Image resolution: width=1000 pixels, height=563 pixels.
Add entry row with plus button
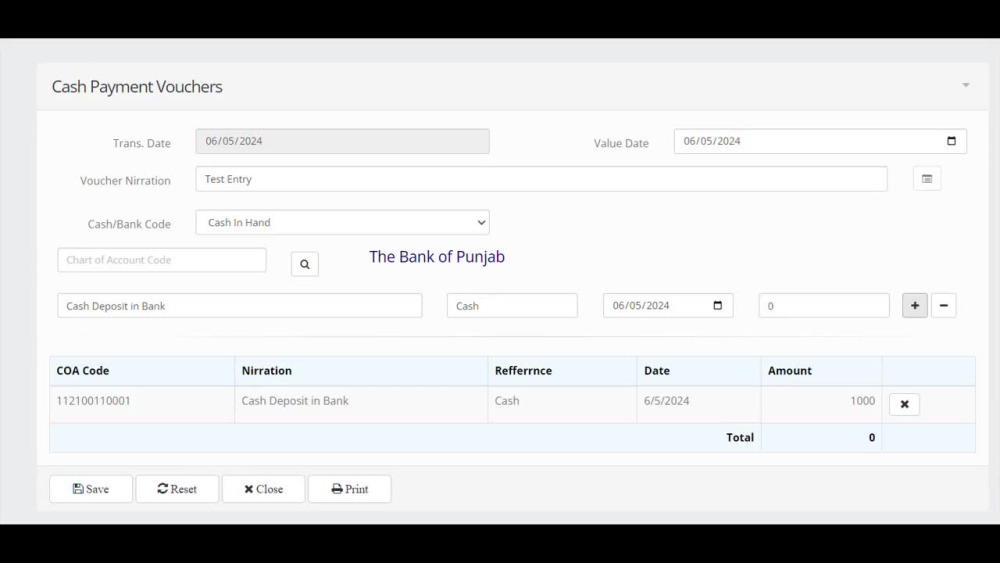click(x=915, y=305)
